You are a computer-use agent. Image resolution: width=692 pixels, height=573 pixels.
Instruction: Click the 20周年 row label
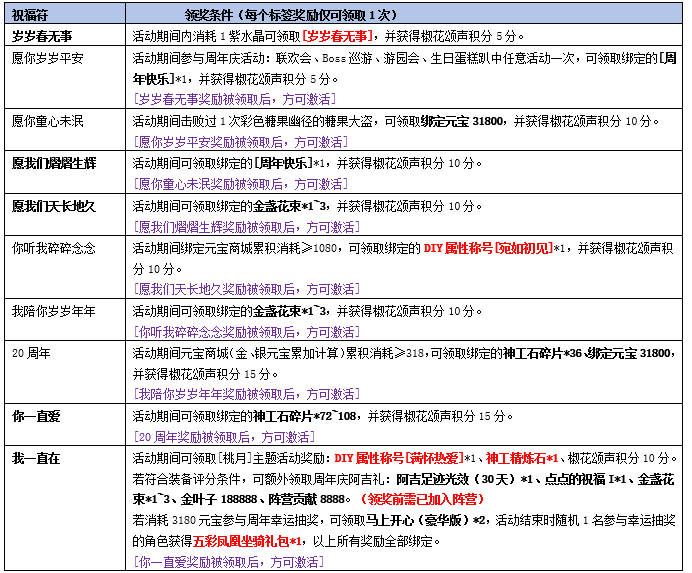[x=32, y=354]
